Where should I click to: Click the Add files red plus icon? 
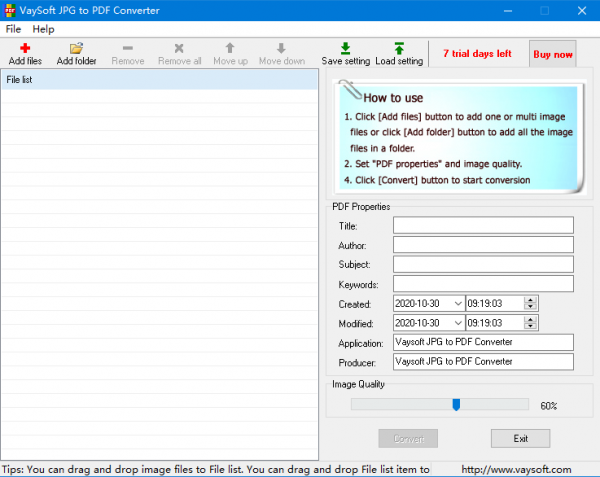click(25, 48)
